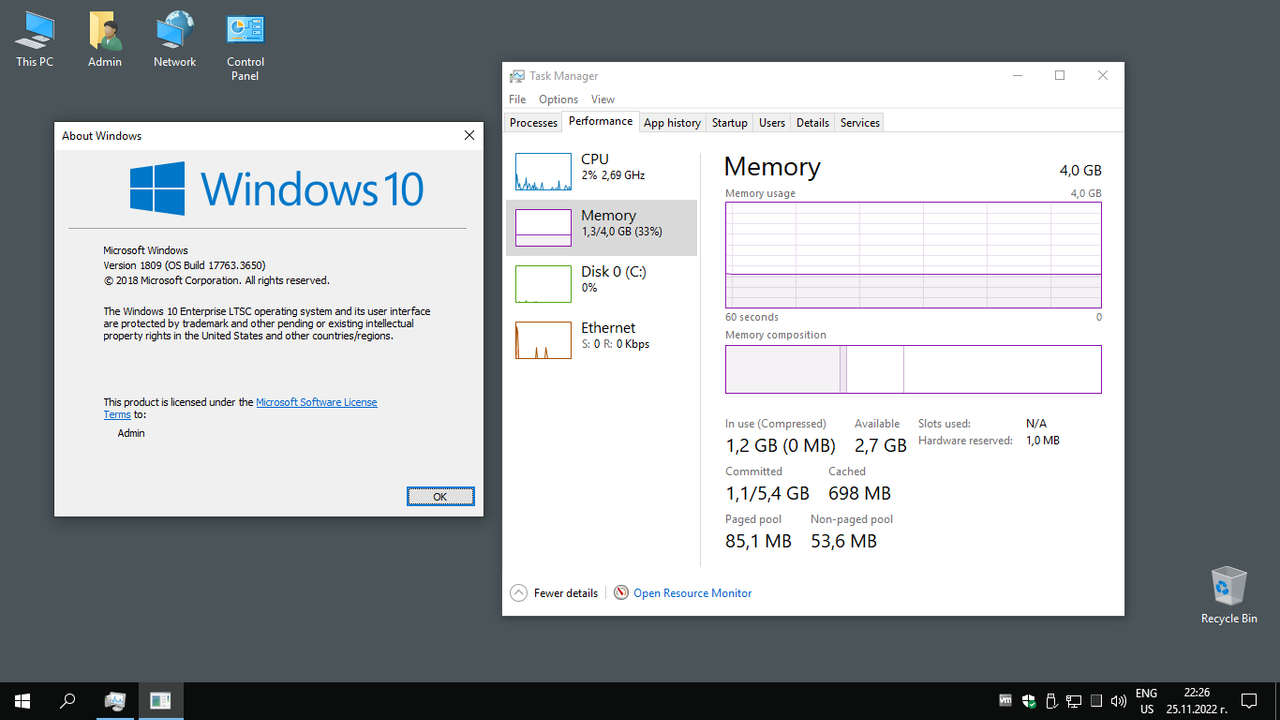
Task: Open the View menu
Action: tap(603, 99)
